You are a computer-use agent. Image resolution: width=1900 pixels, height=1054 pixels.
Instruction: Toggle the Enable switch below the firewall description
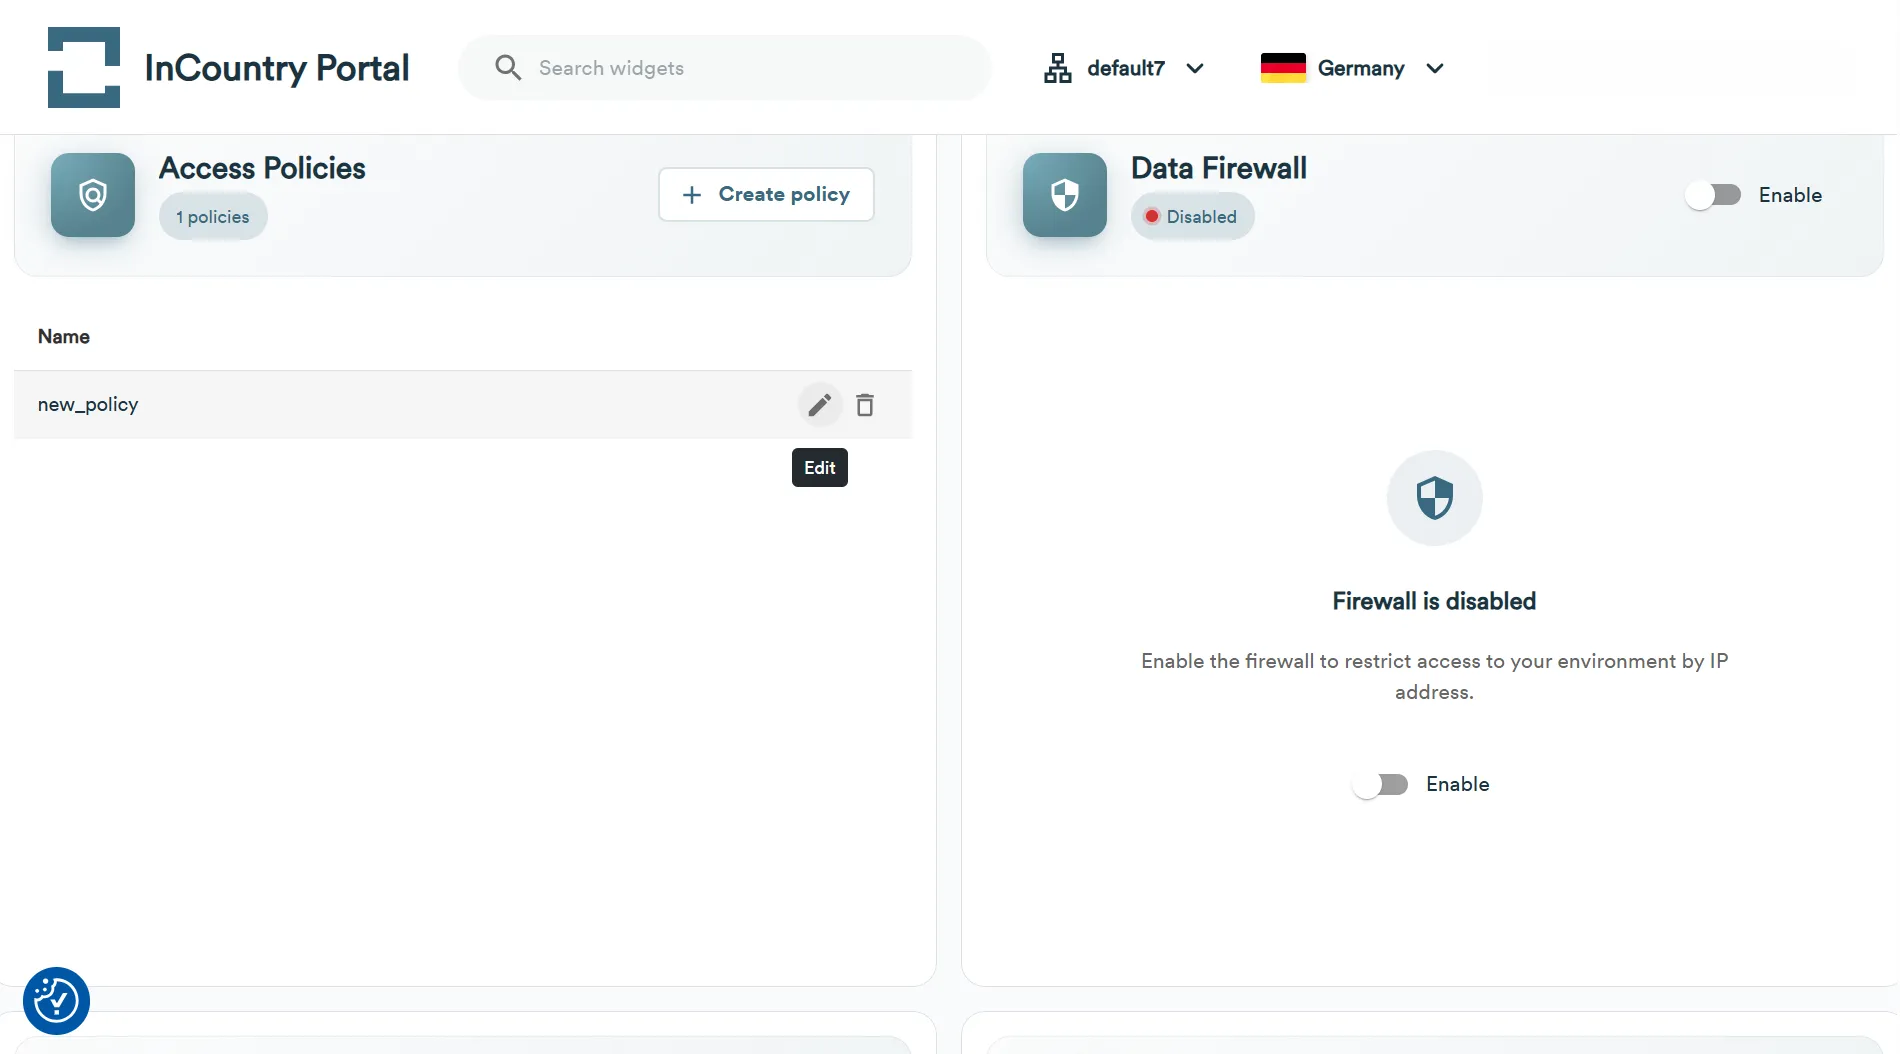click(1380, 785)
